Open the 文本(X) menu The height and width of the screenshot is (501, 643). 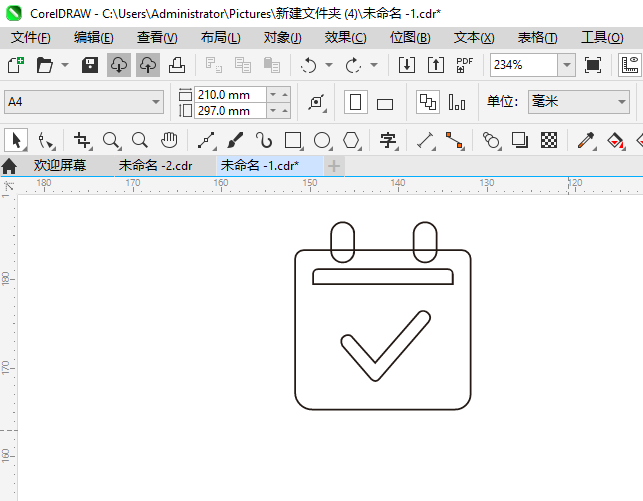point(474,38)
